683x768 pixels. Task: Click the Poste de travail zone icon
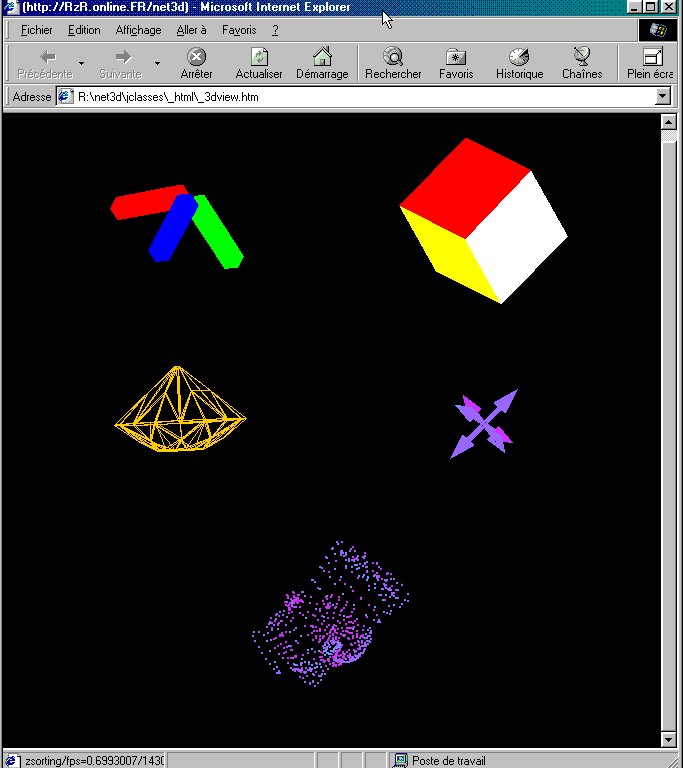tap(401, 761)
